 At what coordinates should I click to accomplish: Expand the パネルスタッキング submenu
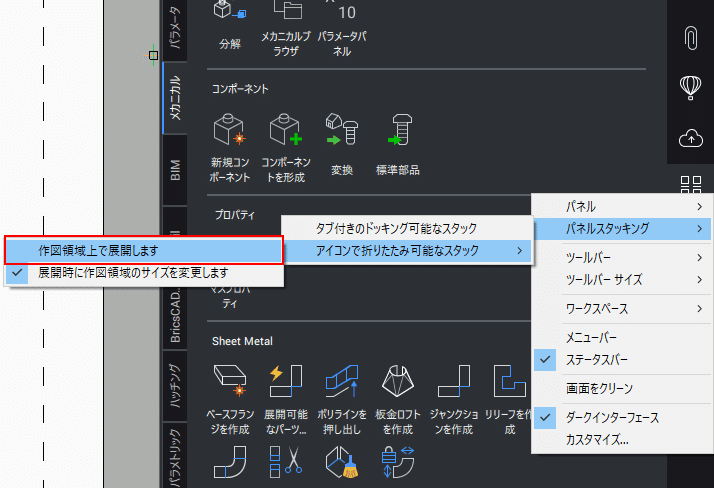(x=622, y=229)
